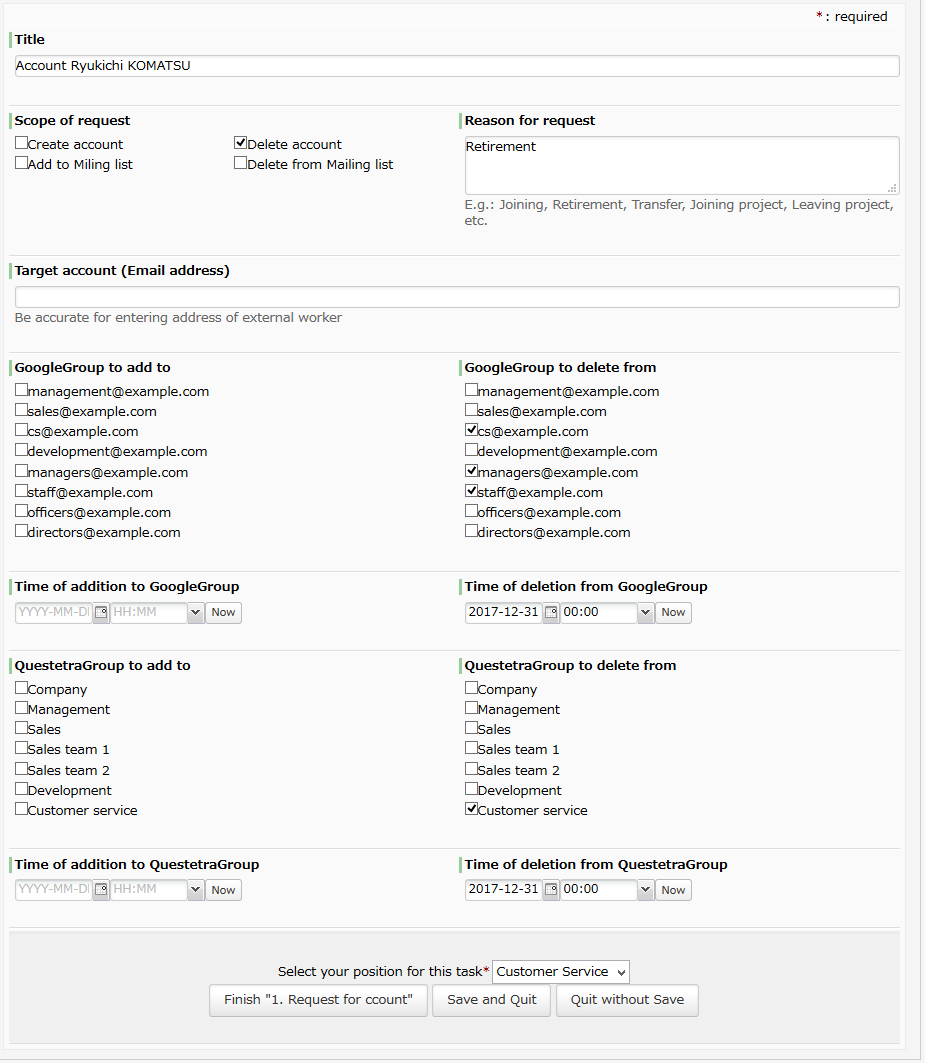Viewport: 925px width, 1063px height.
Task: Expand time dropdown for GoogleGroup addition
Action: 195,613
